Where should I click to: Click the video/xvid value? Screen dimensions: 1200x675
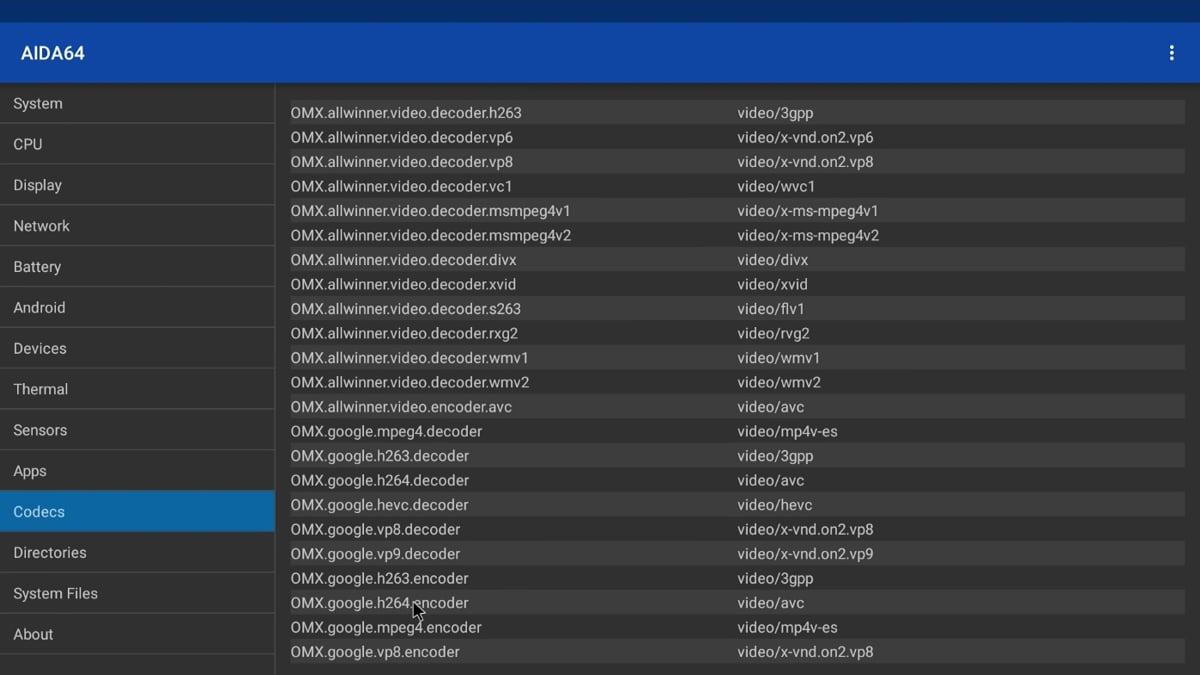click(x=772, y=284)
